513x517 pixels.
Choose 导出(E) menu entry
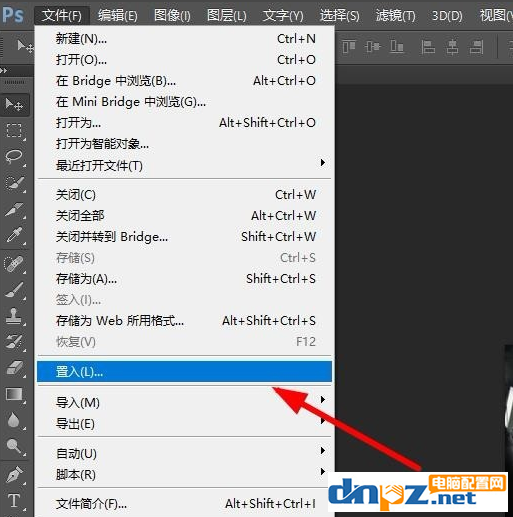[x=184, y=424]
